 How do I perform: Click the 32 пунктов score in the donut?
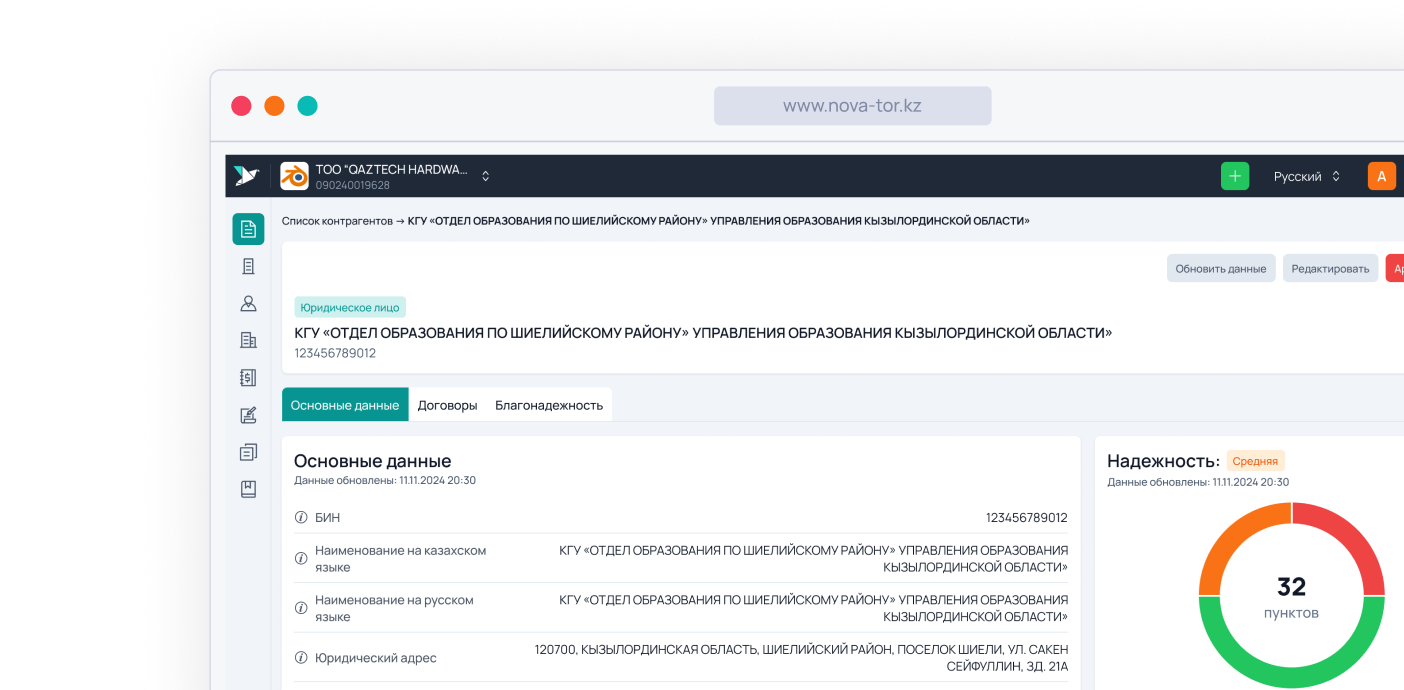coord(1291,597)
